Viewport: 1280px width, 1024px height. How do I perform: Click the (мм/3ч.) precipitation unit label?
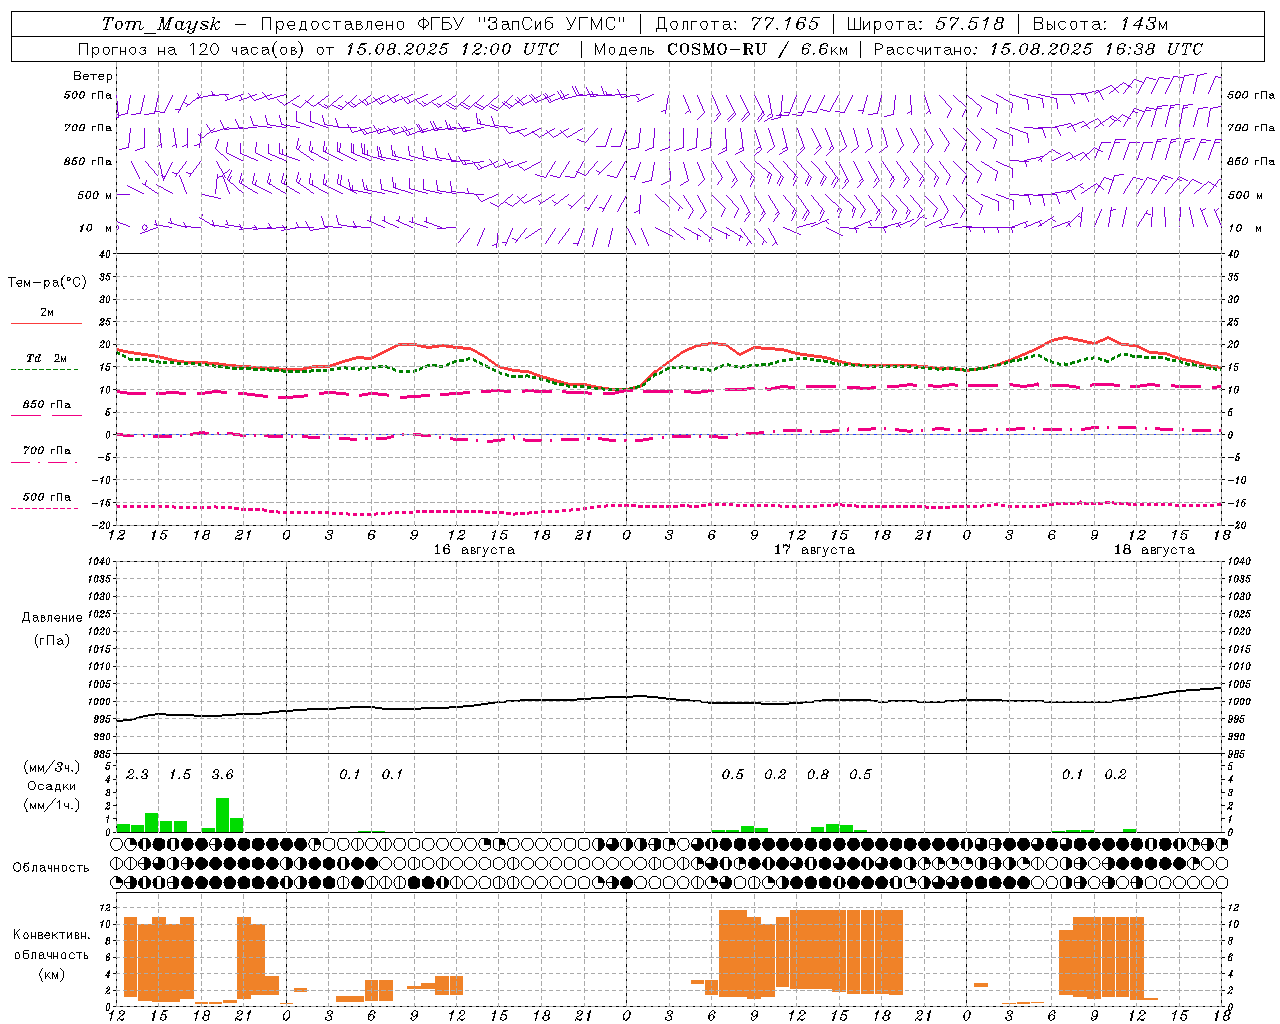click(52, 768)
